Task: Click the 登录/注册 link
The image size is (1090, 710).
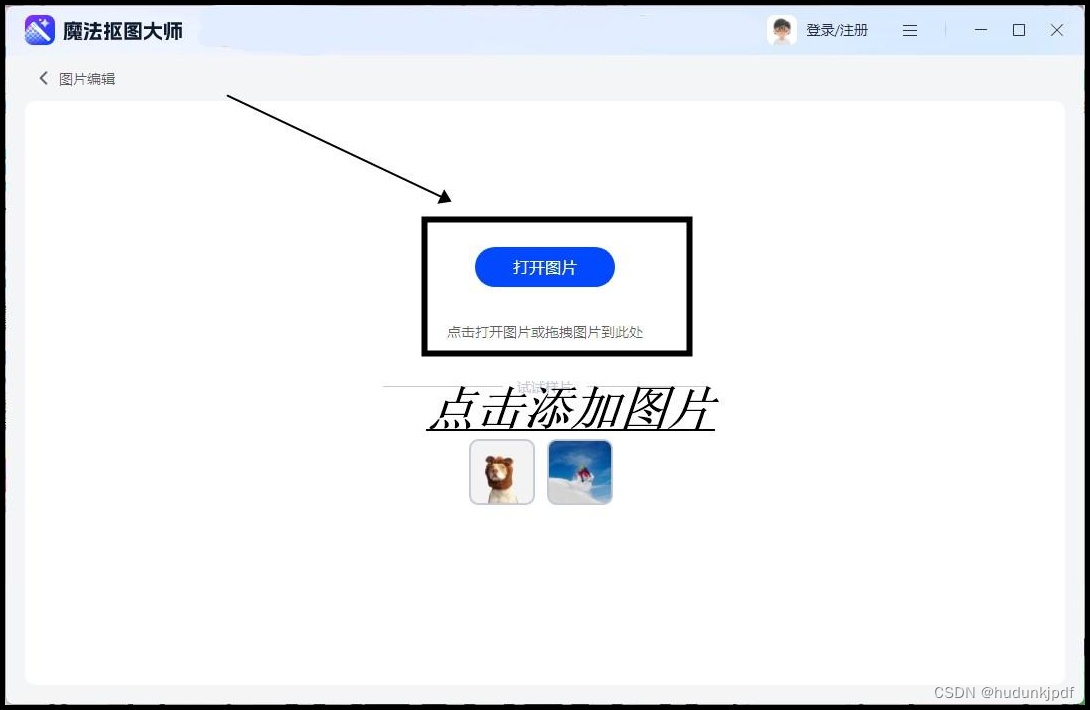Action: point(836,29)
